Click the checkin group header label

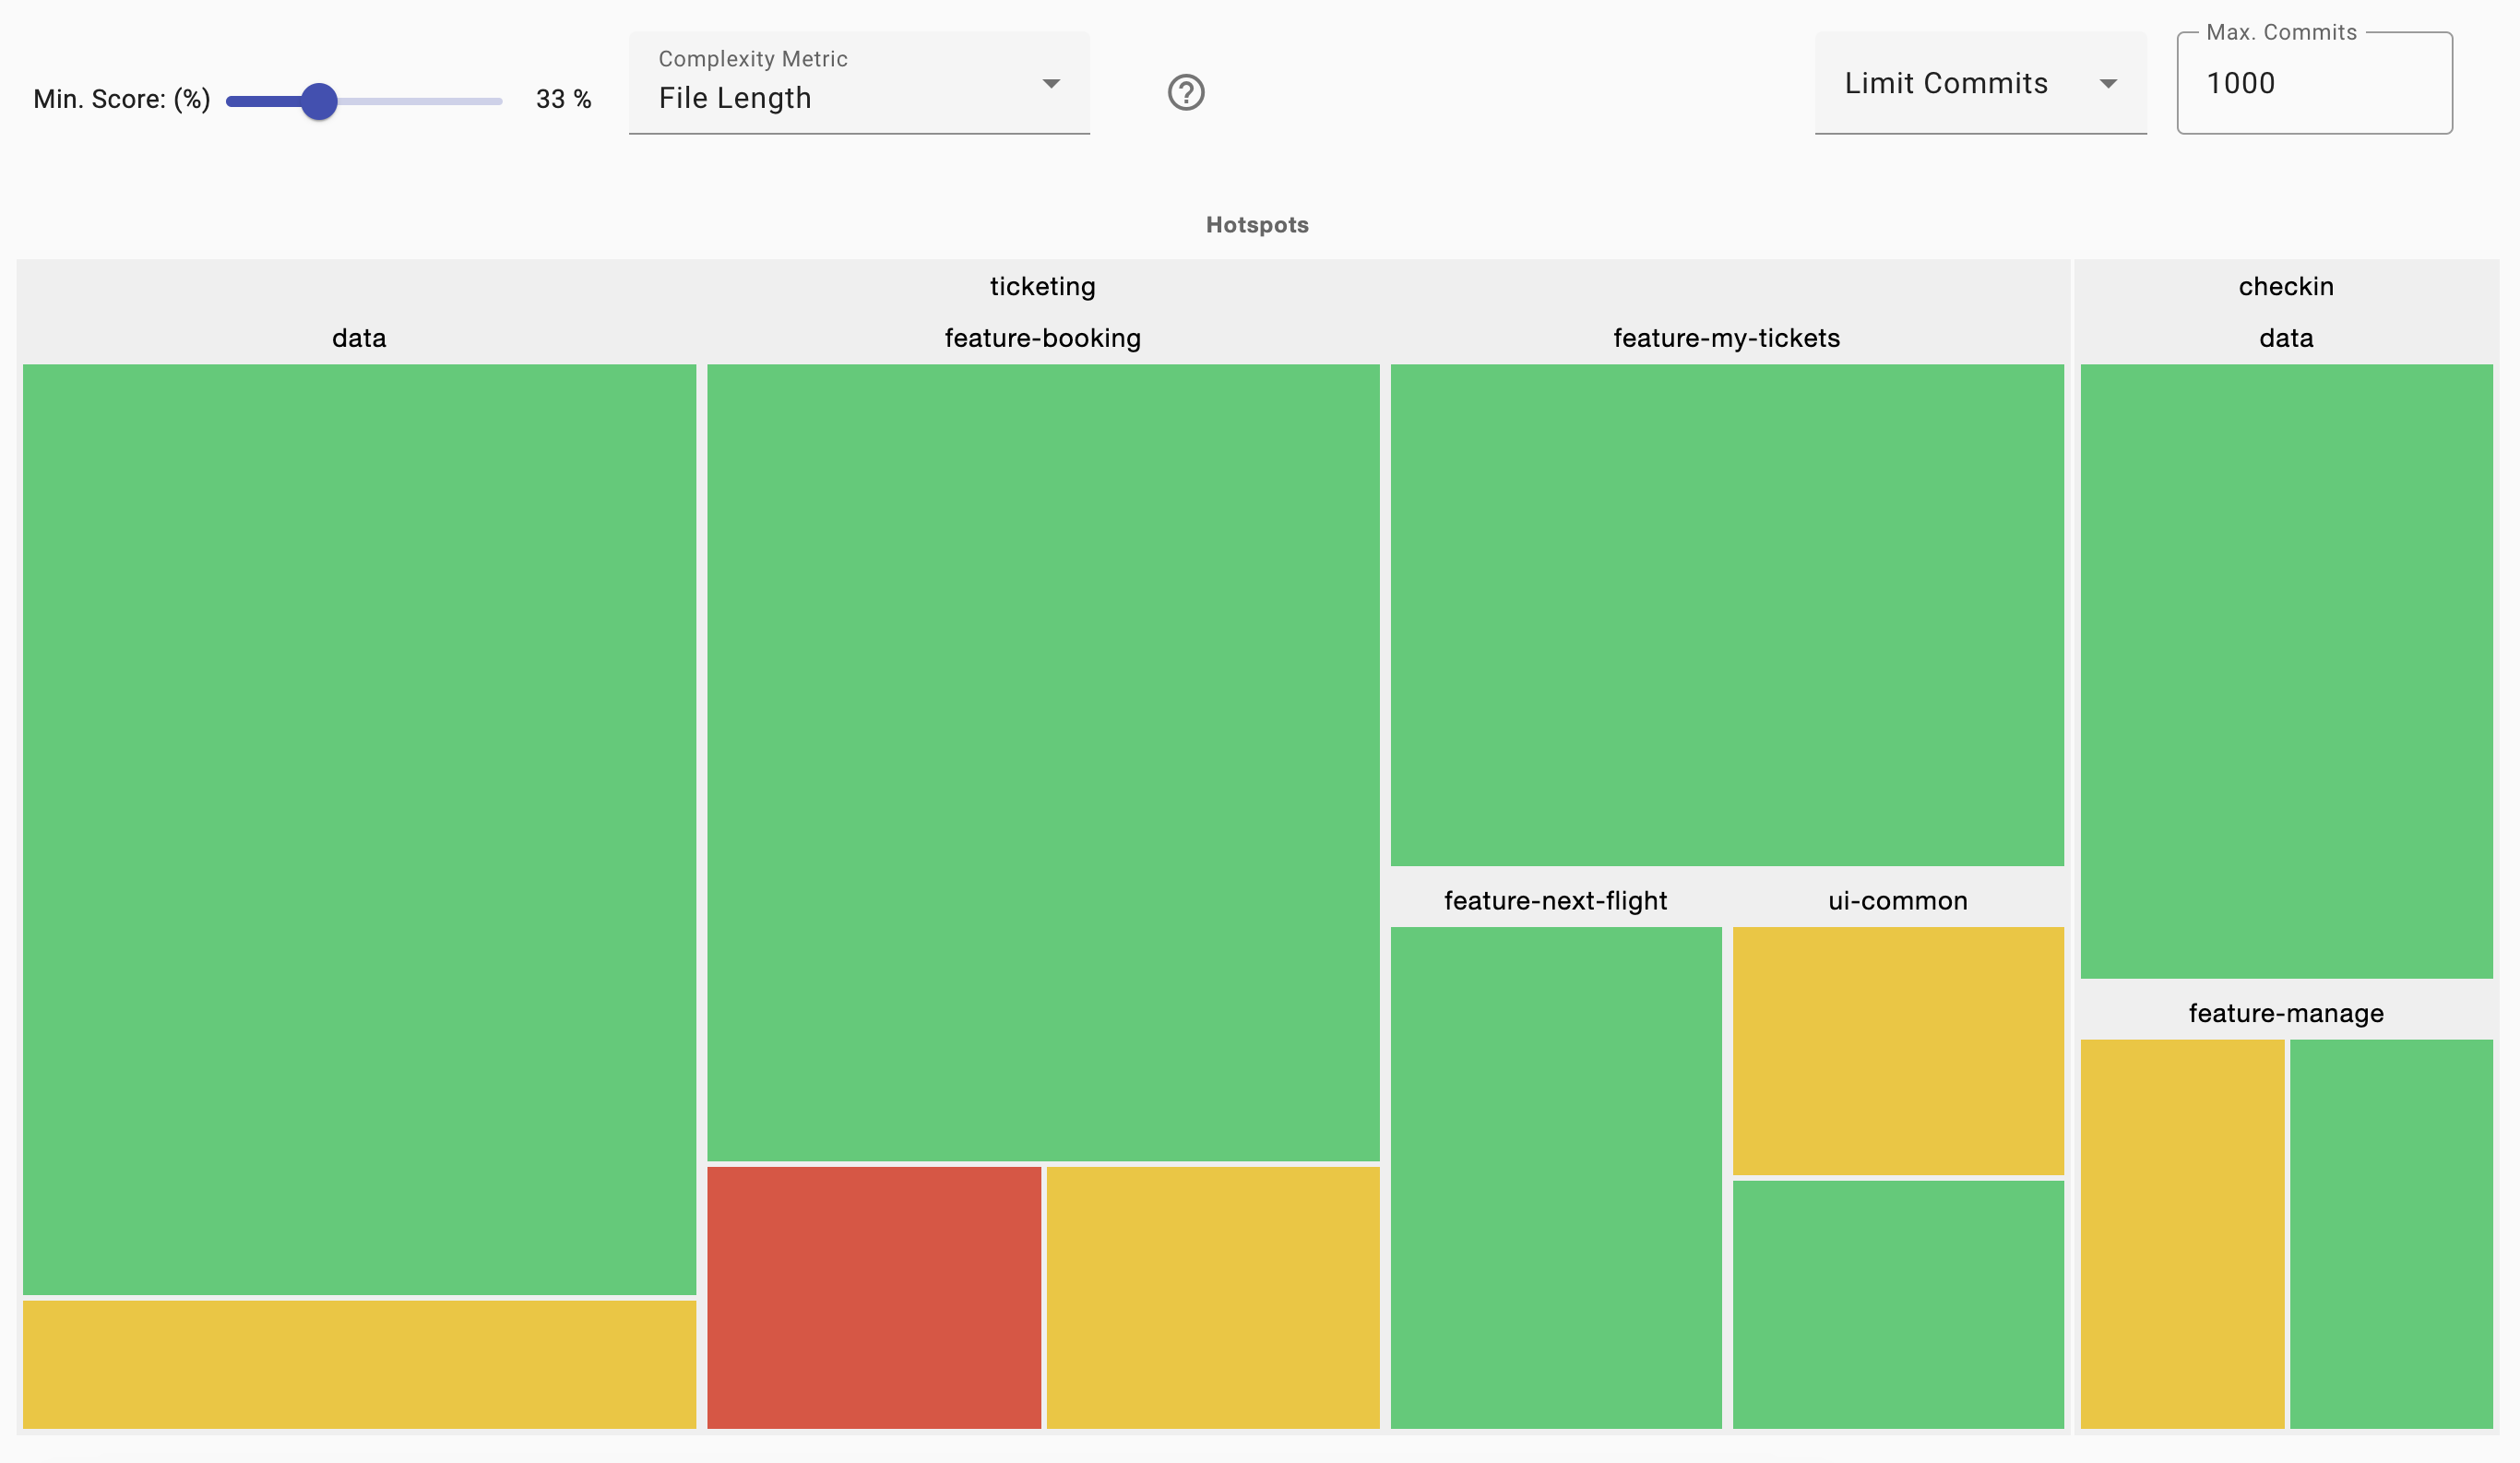2285,287
